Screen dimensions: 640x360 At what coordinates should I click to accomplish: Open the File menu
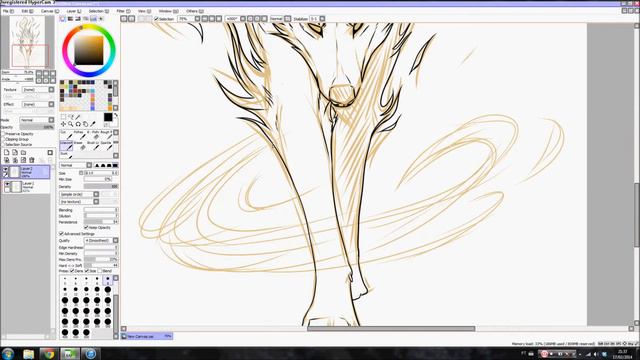(x=8, y=11)
